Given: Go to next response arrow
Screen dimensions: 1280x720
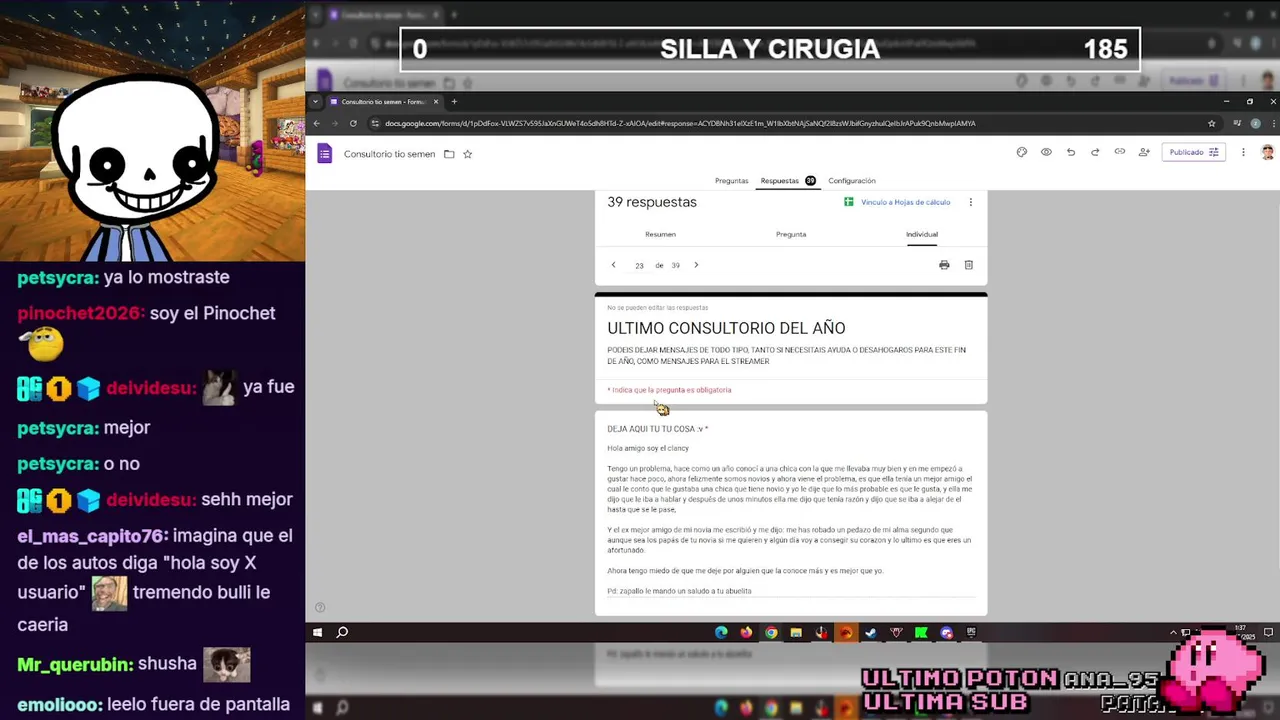Looking at the screenshot, I should point(696,265).
